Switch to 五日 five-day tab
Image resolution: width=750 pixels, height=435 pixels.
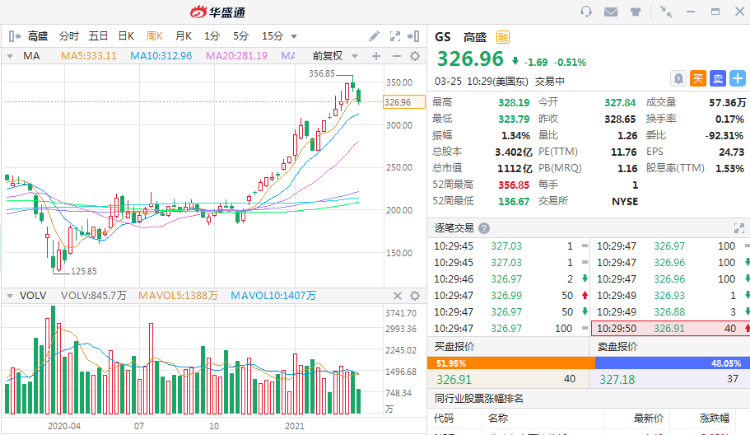point(98,36)
